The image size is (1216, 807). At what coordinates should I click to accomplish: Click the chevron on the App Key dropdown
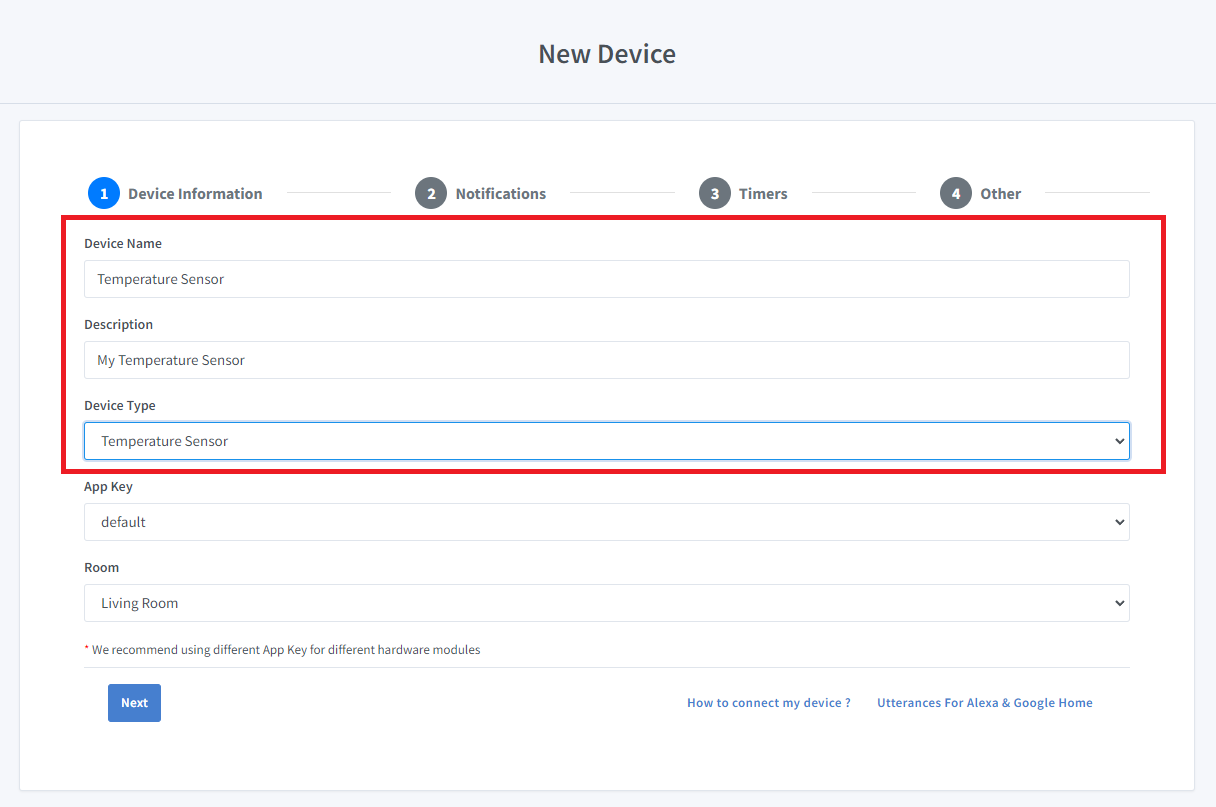click(1118, 521)
